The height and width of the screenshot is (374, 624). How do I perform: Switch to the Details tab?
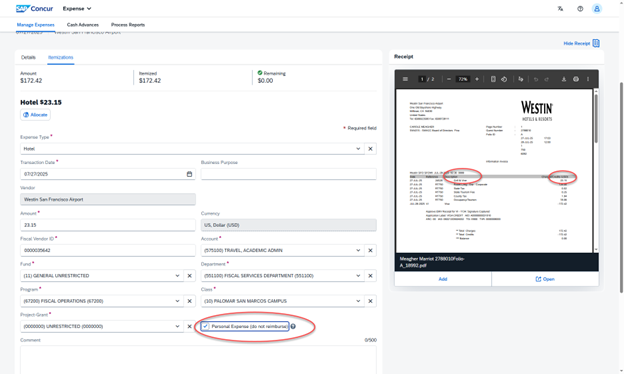[x=28, y=57]
